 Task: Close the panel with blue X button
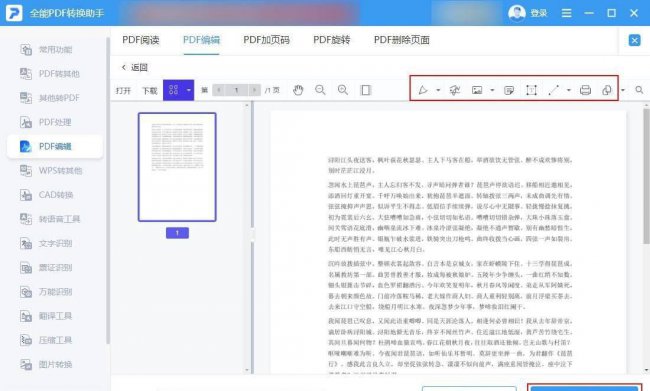pos(634,40)
